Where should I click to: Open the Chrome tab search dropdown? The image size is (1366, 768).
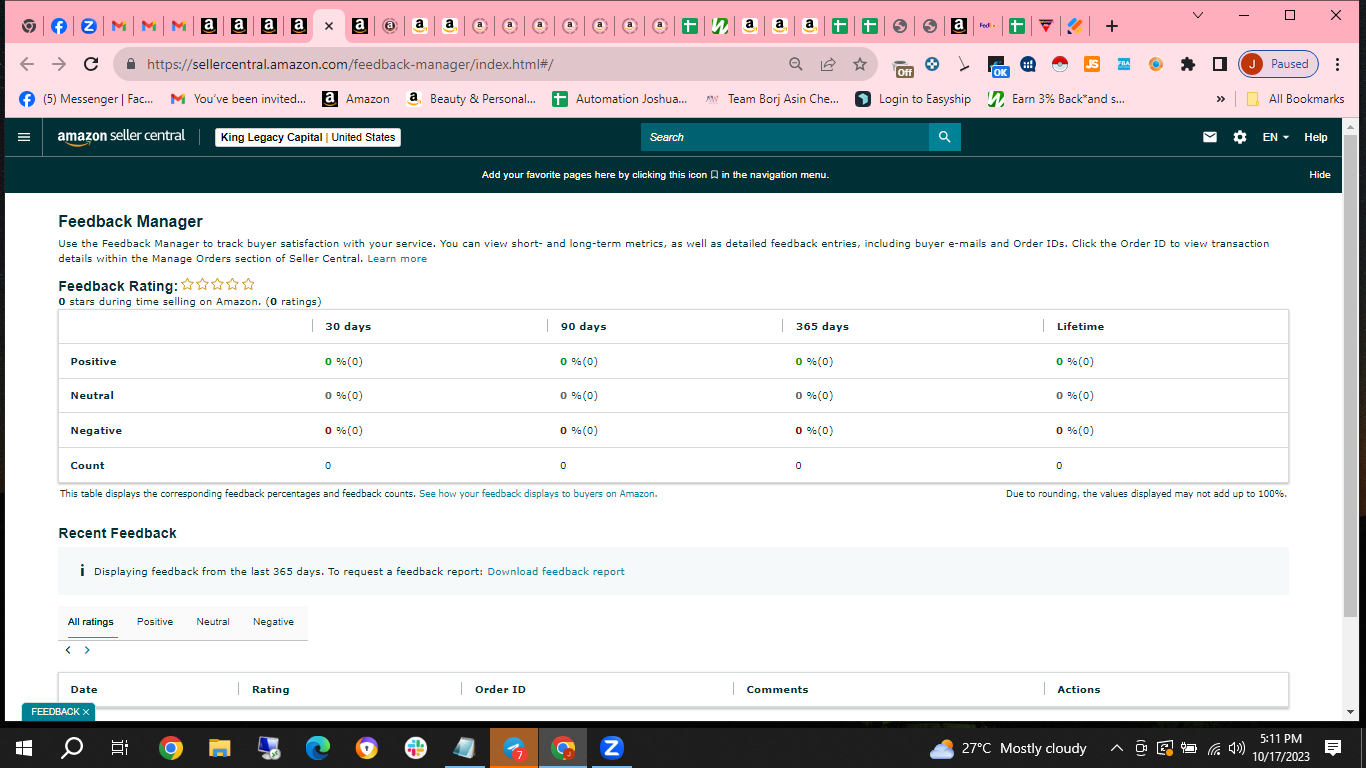tap(1199, 15)
